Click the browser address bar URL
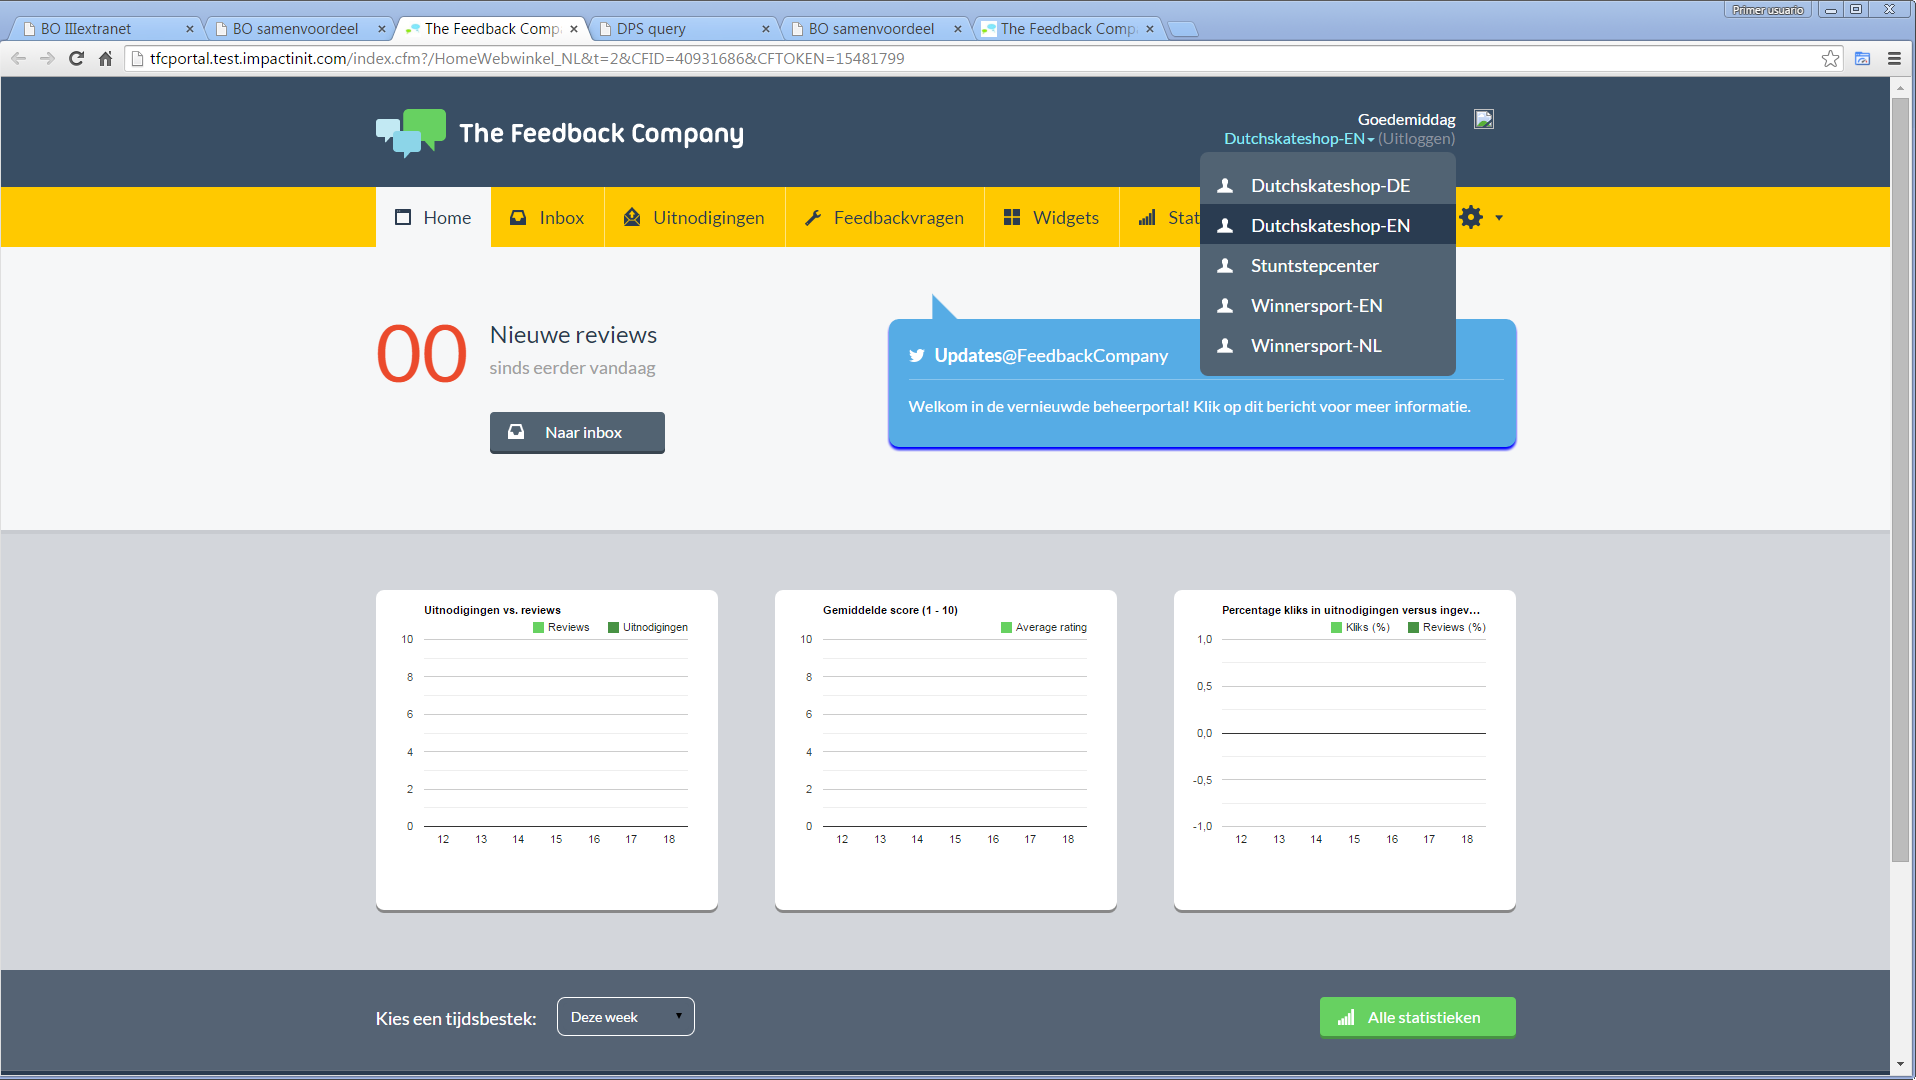This screenshot has width=1916, height=1080. (527, 59)
